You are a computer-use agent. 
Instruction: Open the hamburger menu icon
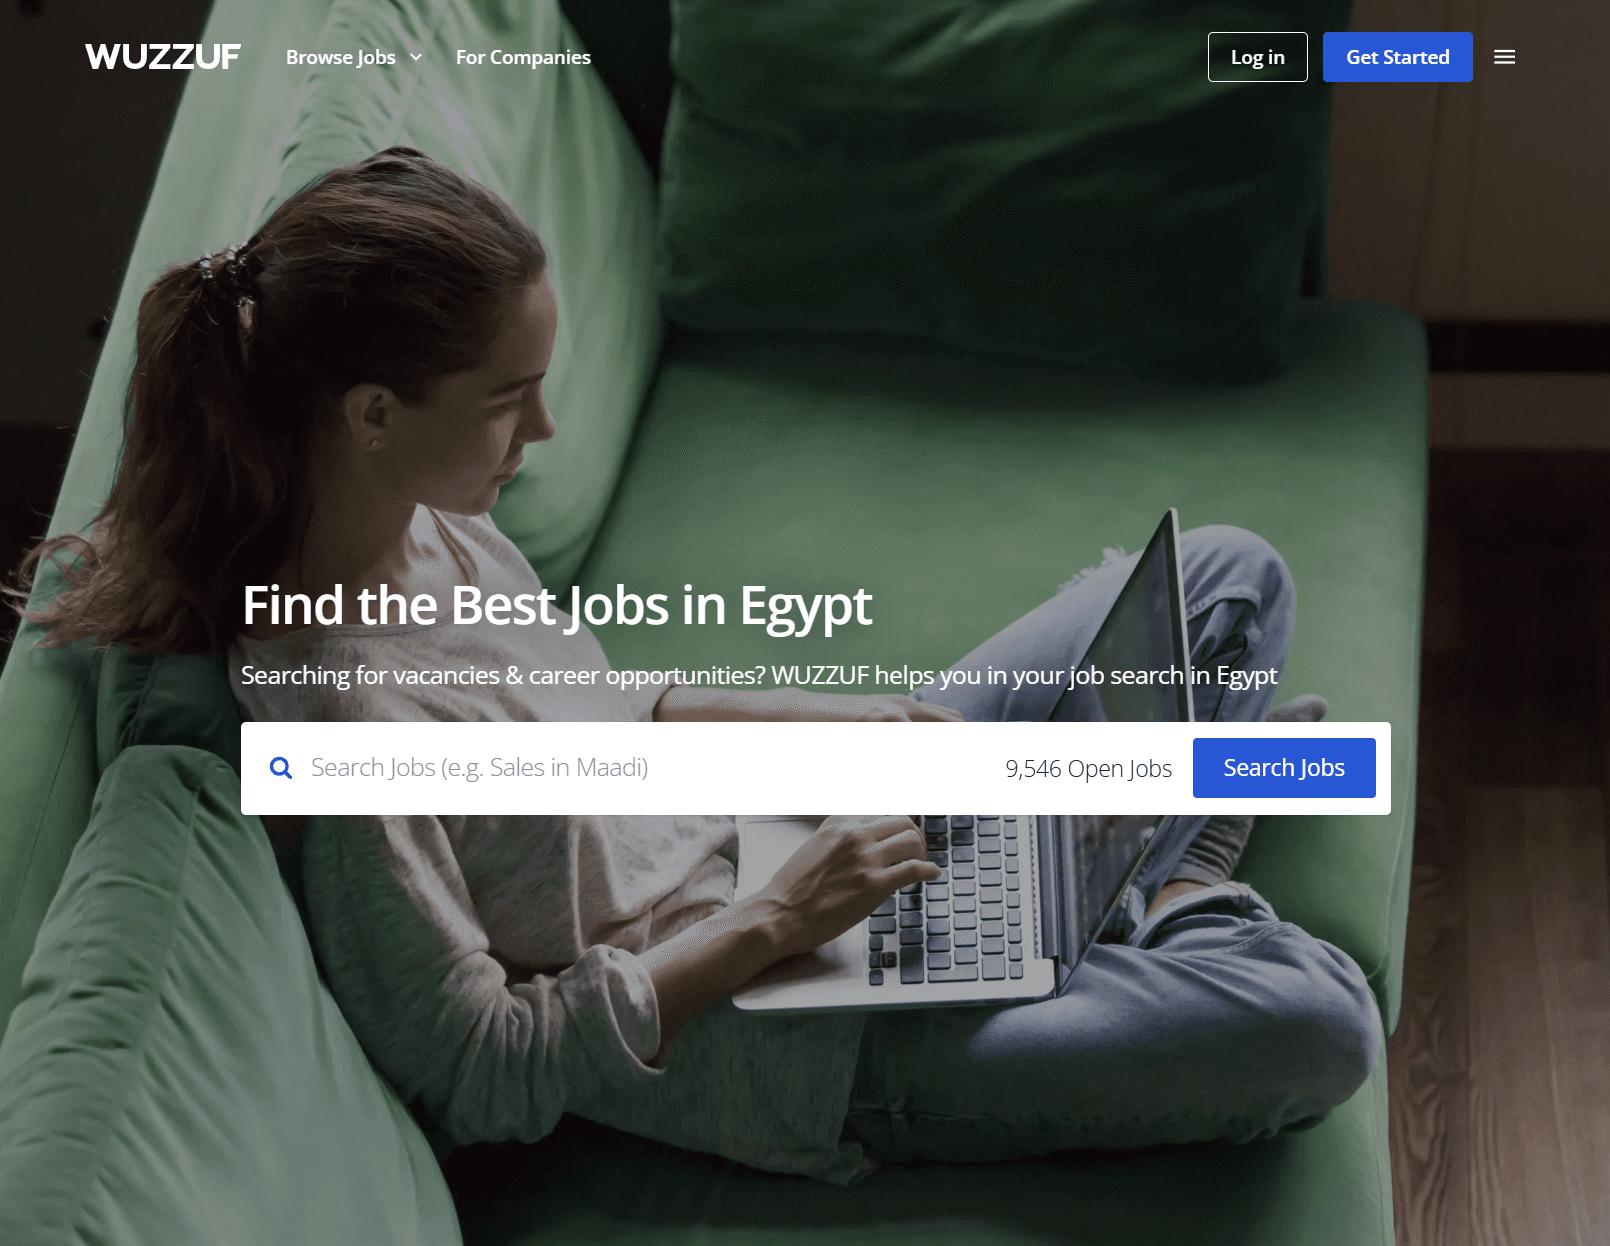(x=1504, y=57)
